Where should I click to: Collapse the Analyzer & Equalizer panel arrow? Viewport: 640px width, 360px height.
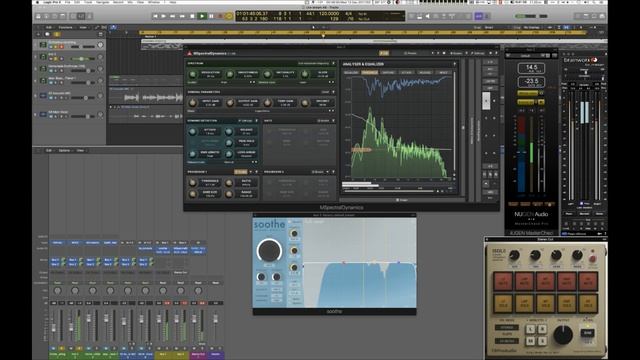(x=454, y=64)
